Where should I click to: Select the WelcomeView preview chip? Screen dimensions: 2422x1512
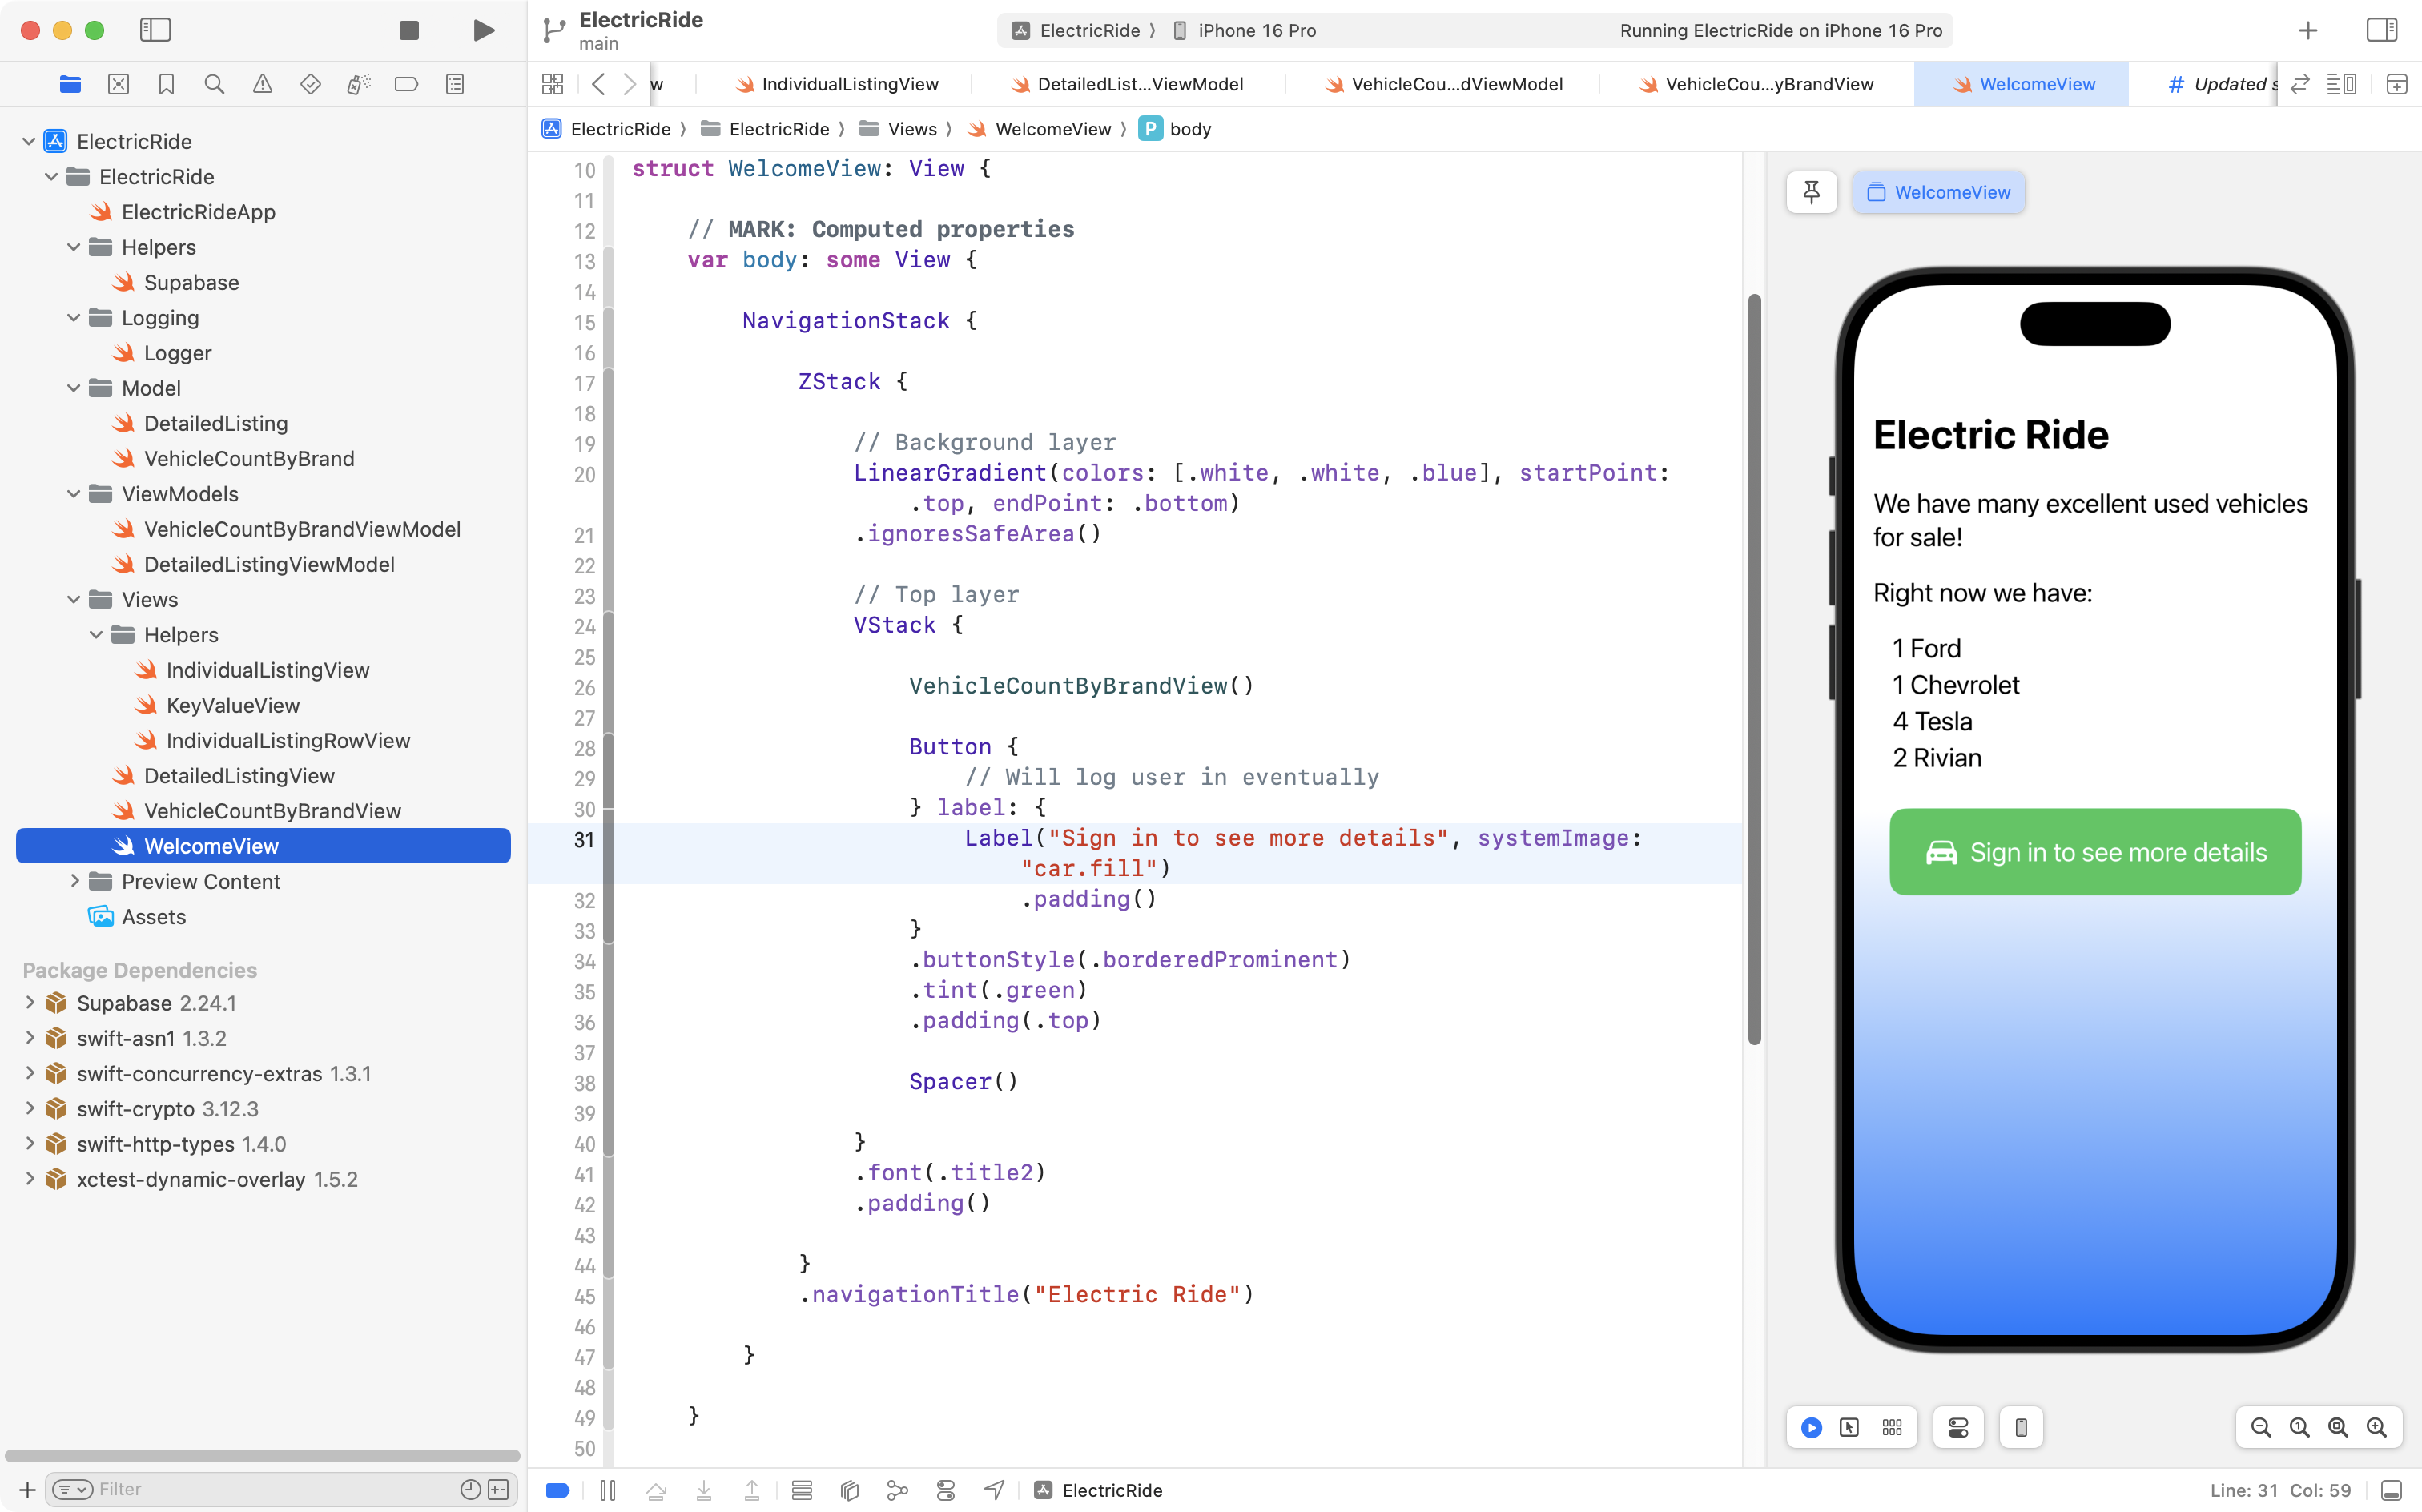1938,192
